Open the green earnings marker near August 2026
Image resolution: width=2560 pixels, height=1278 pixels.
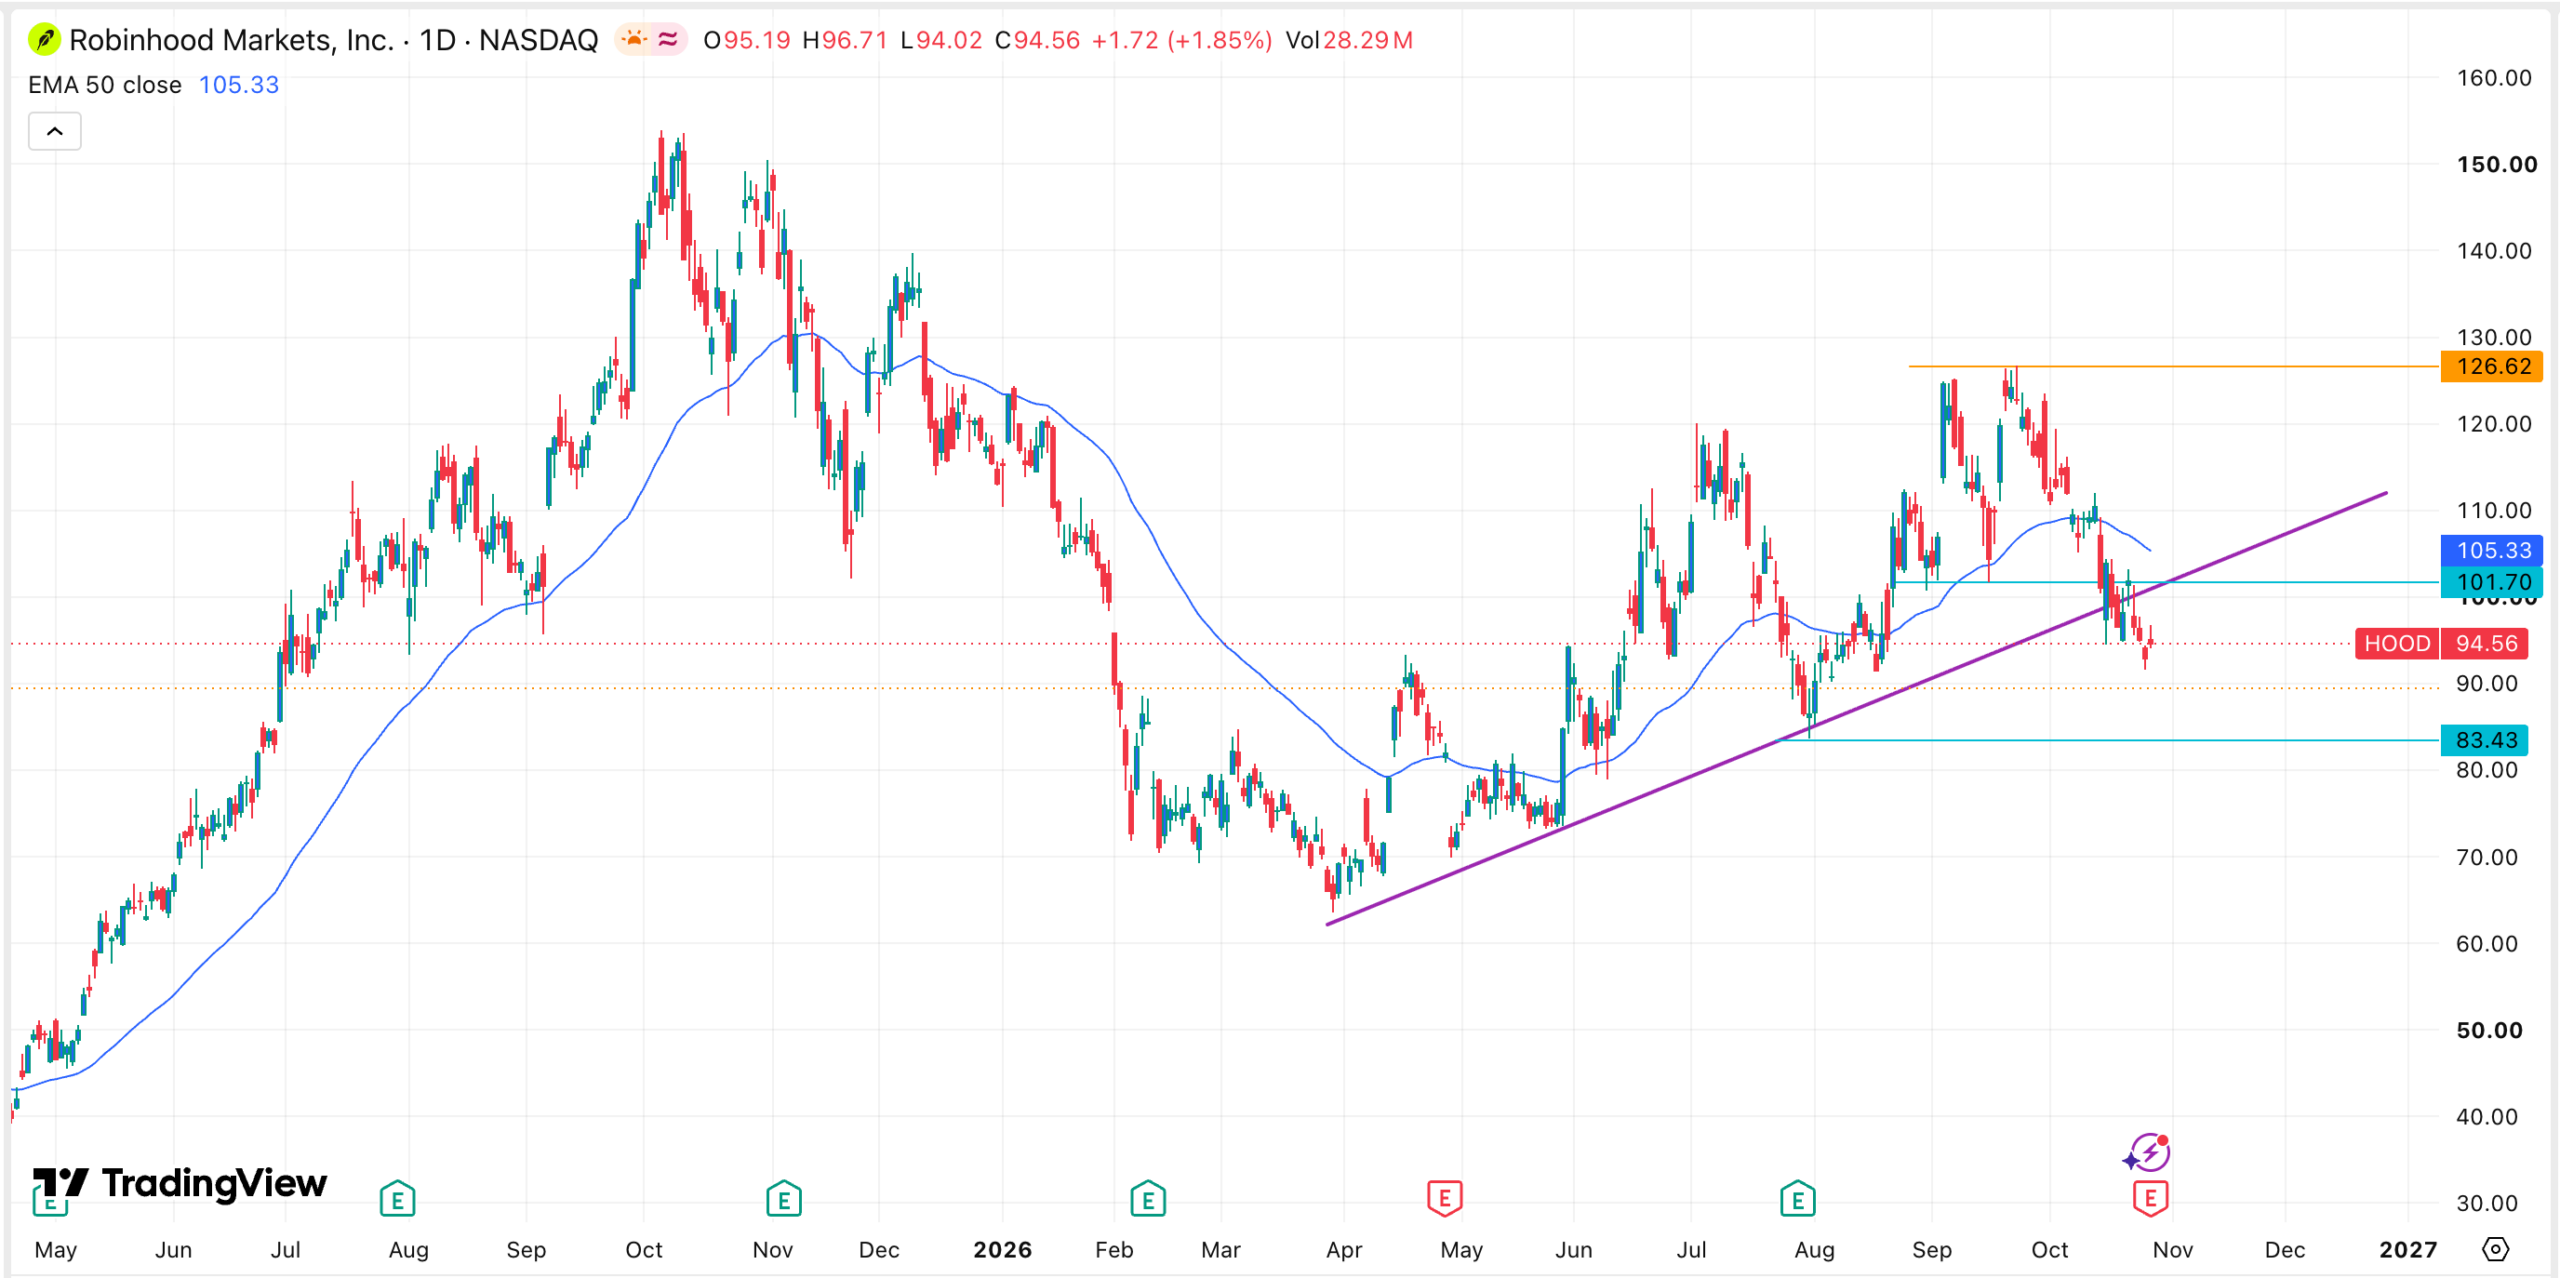click(1797, 1198)
